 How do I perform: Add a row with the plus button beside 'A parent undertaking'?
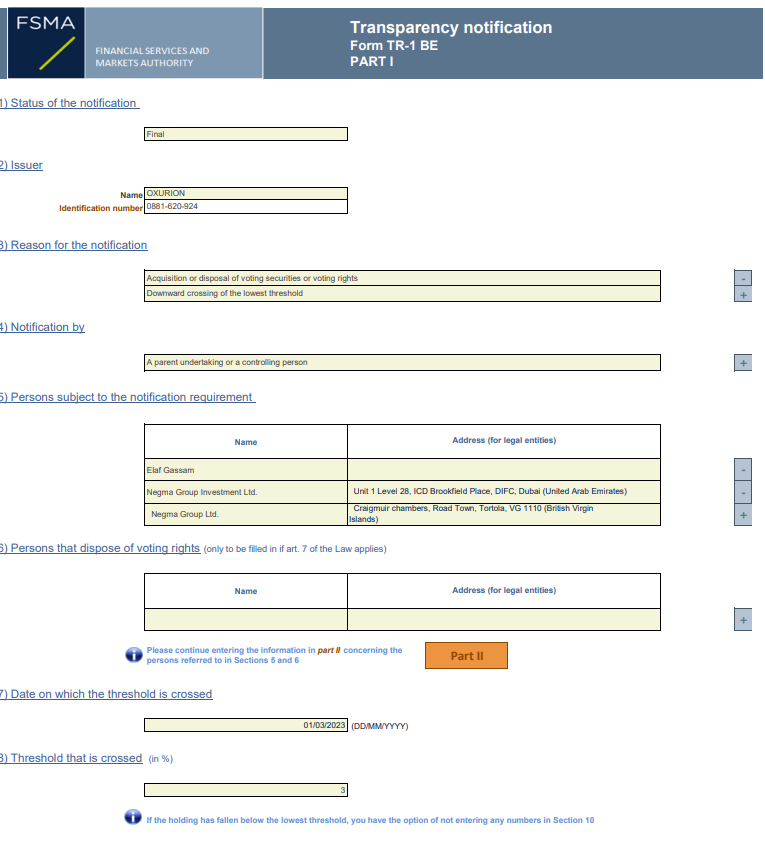point(743,363)
